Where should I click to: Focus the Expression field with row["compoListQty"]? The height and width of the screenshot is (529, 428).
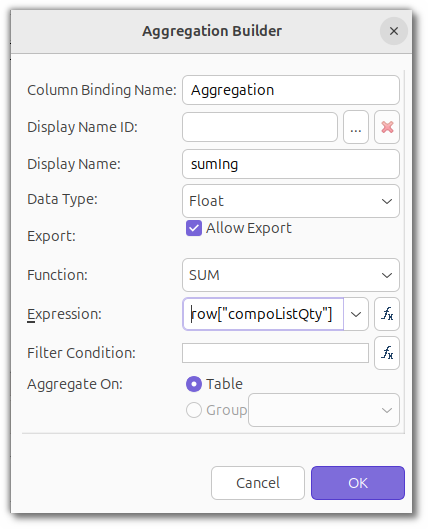click(263, 314)
